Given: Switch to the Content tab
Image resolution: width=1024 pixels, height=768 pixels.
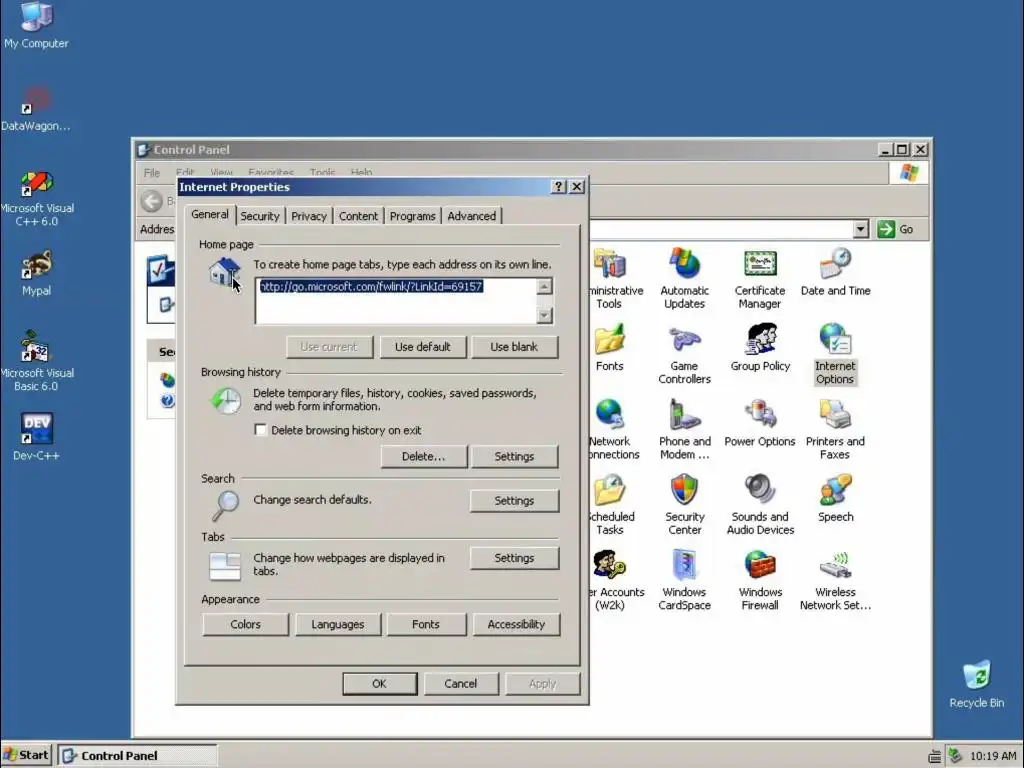Looking at the screenshot, I should [358, 216].
